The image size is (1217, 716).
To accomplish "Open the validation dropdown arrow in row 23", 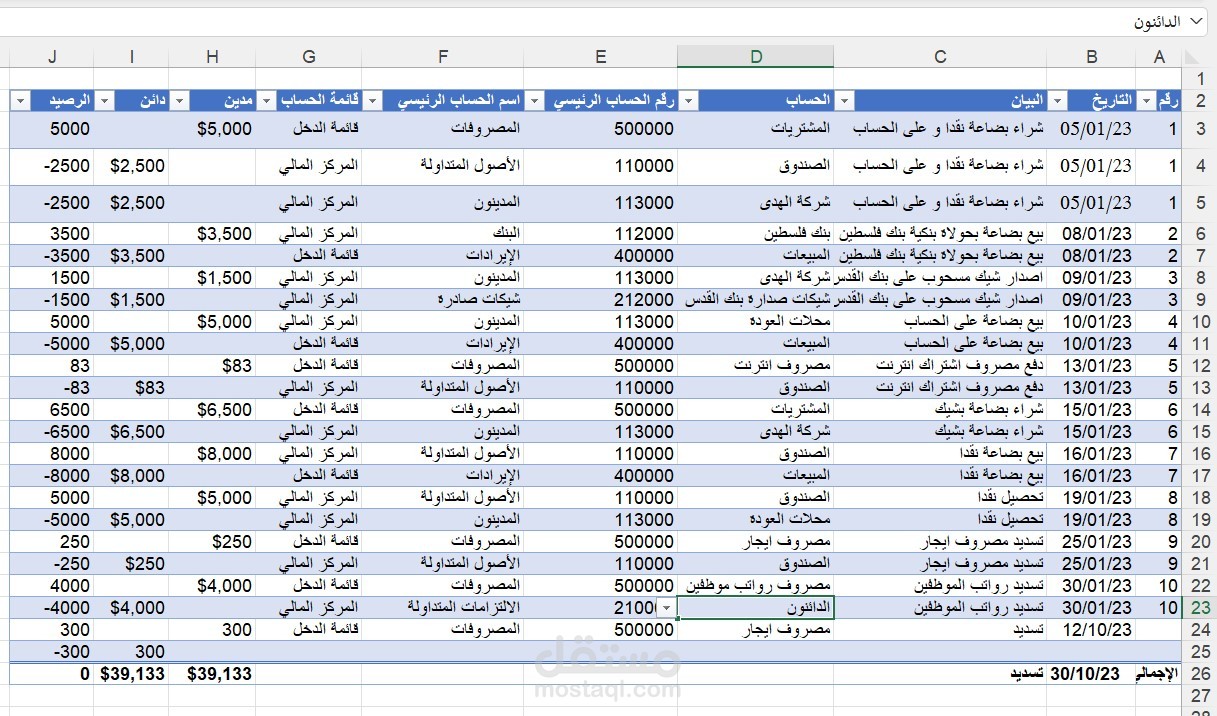I will tap(667, 608).
